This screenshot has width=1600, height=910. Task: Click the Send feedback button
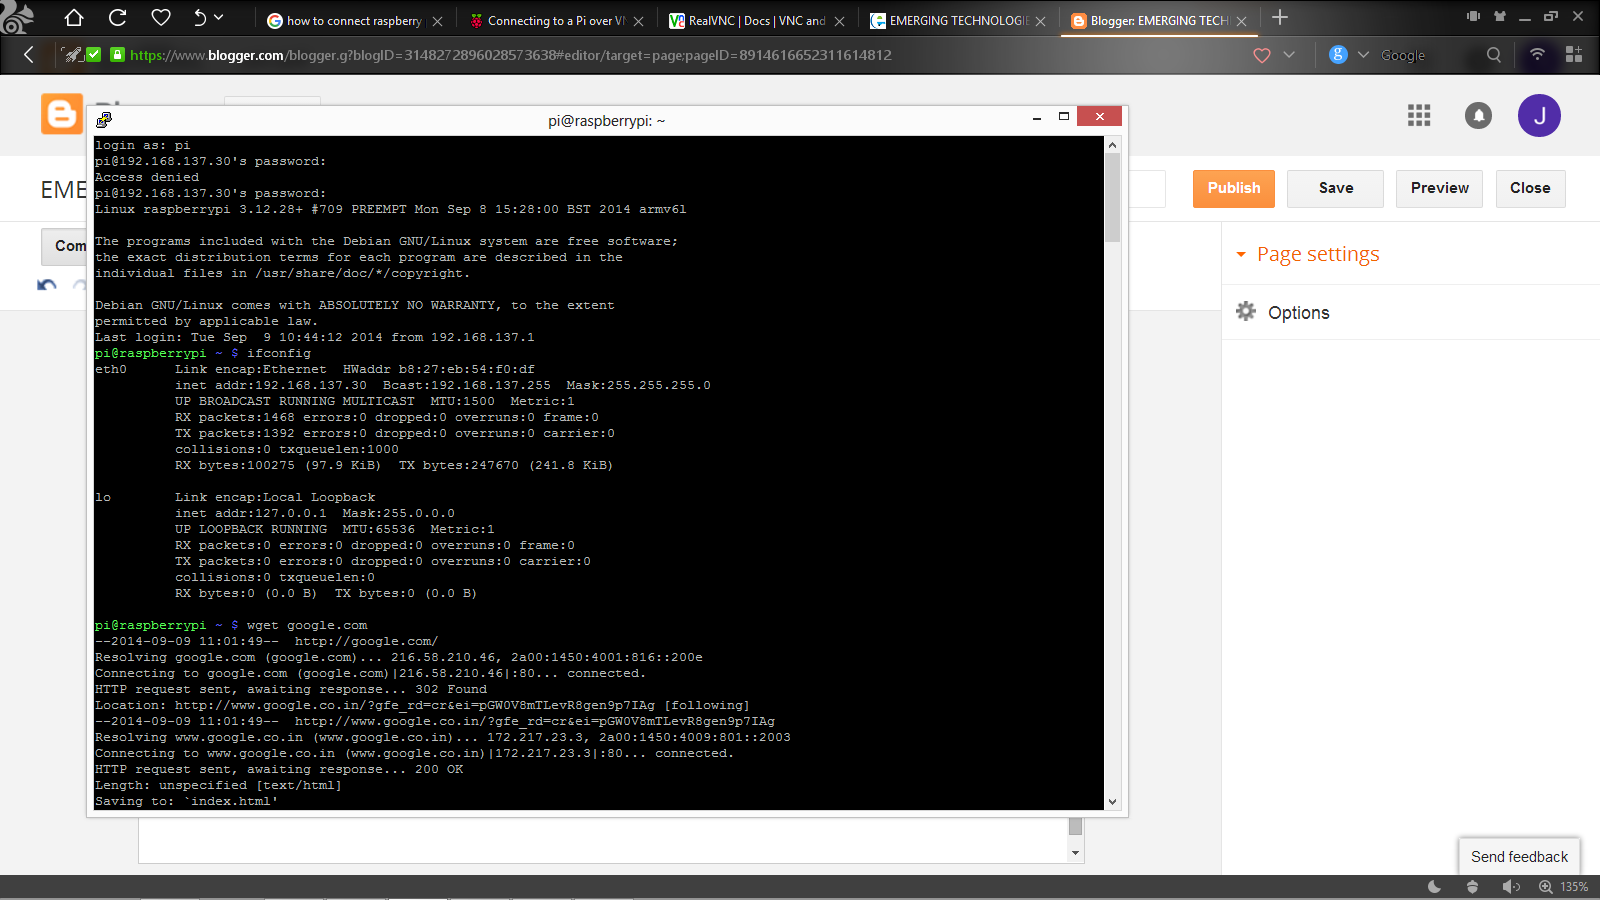(x=1518, y=856)
